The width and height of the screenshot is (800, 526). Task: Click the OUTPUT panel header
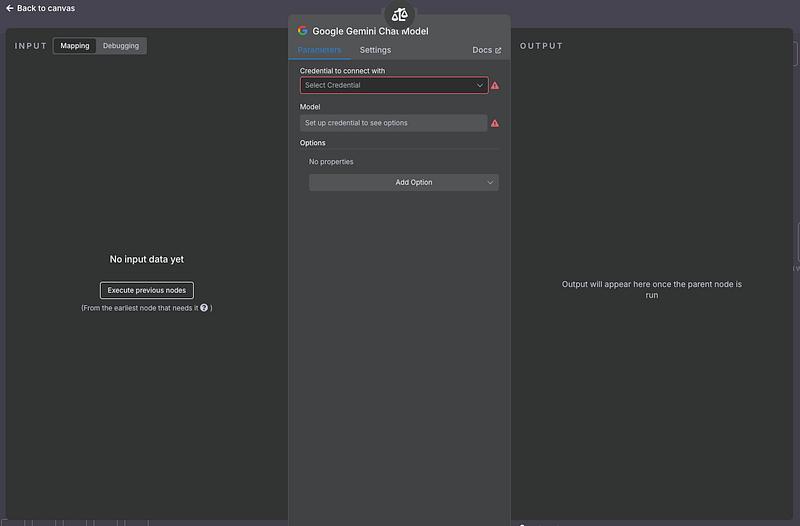point(541,46)
